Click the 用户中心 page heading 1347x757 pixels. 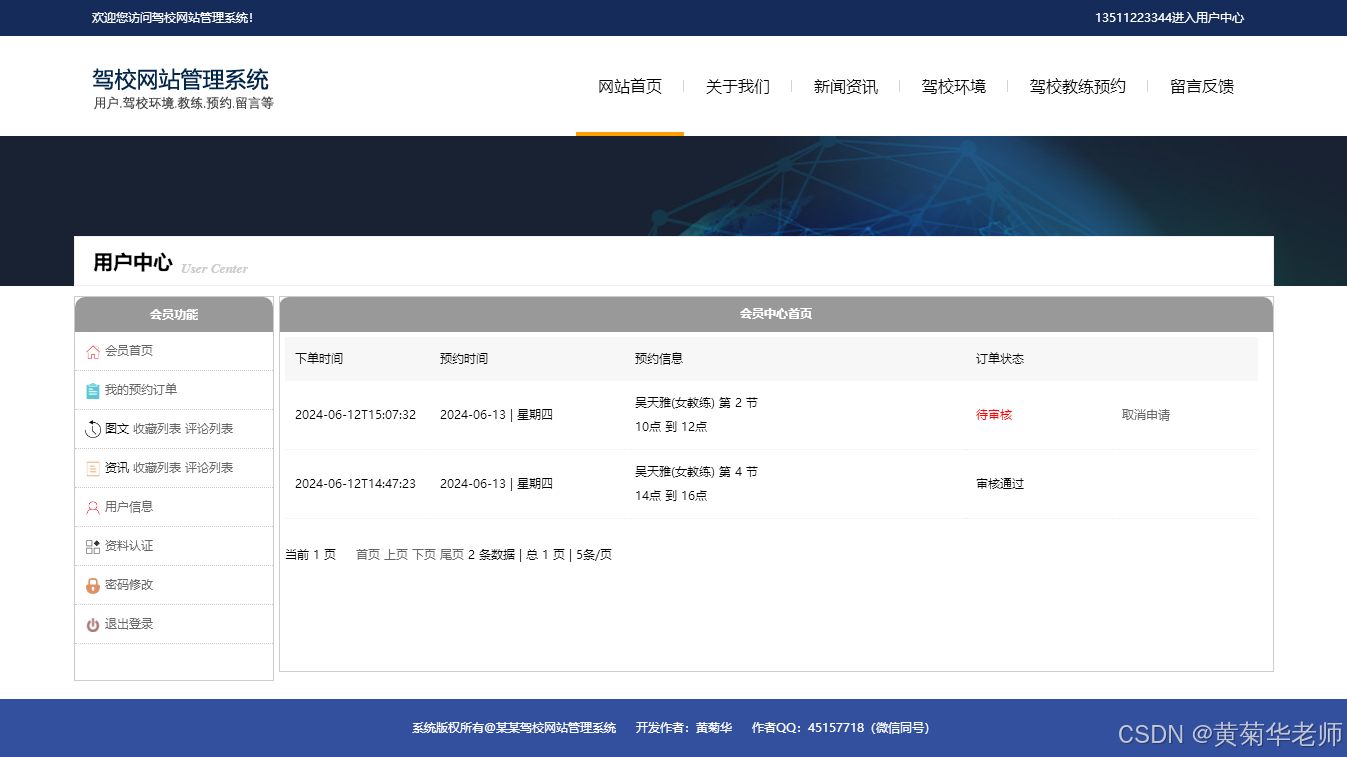tap(133, 262)
